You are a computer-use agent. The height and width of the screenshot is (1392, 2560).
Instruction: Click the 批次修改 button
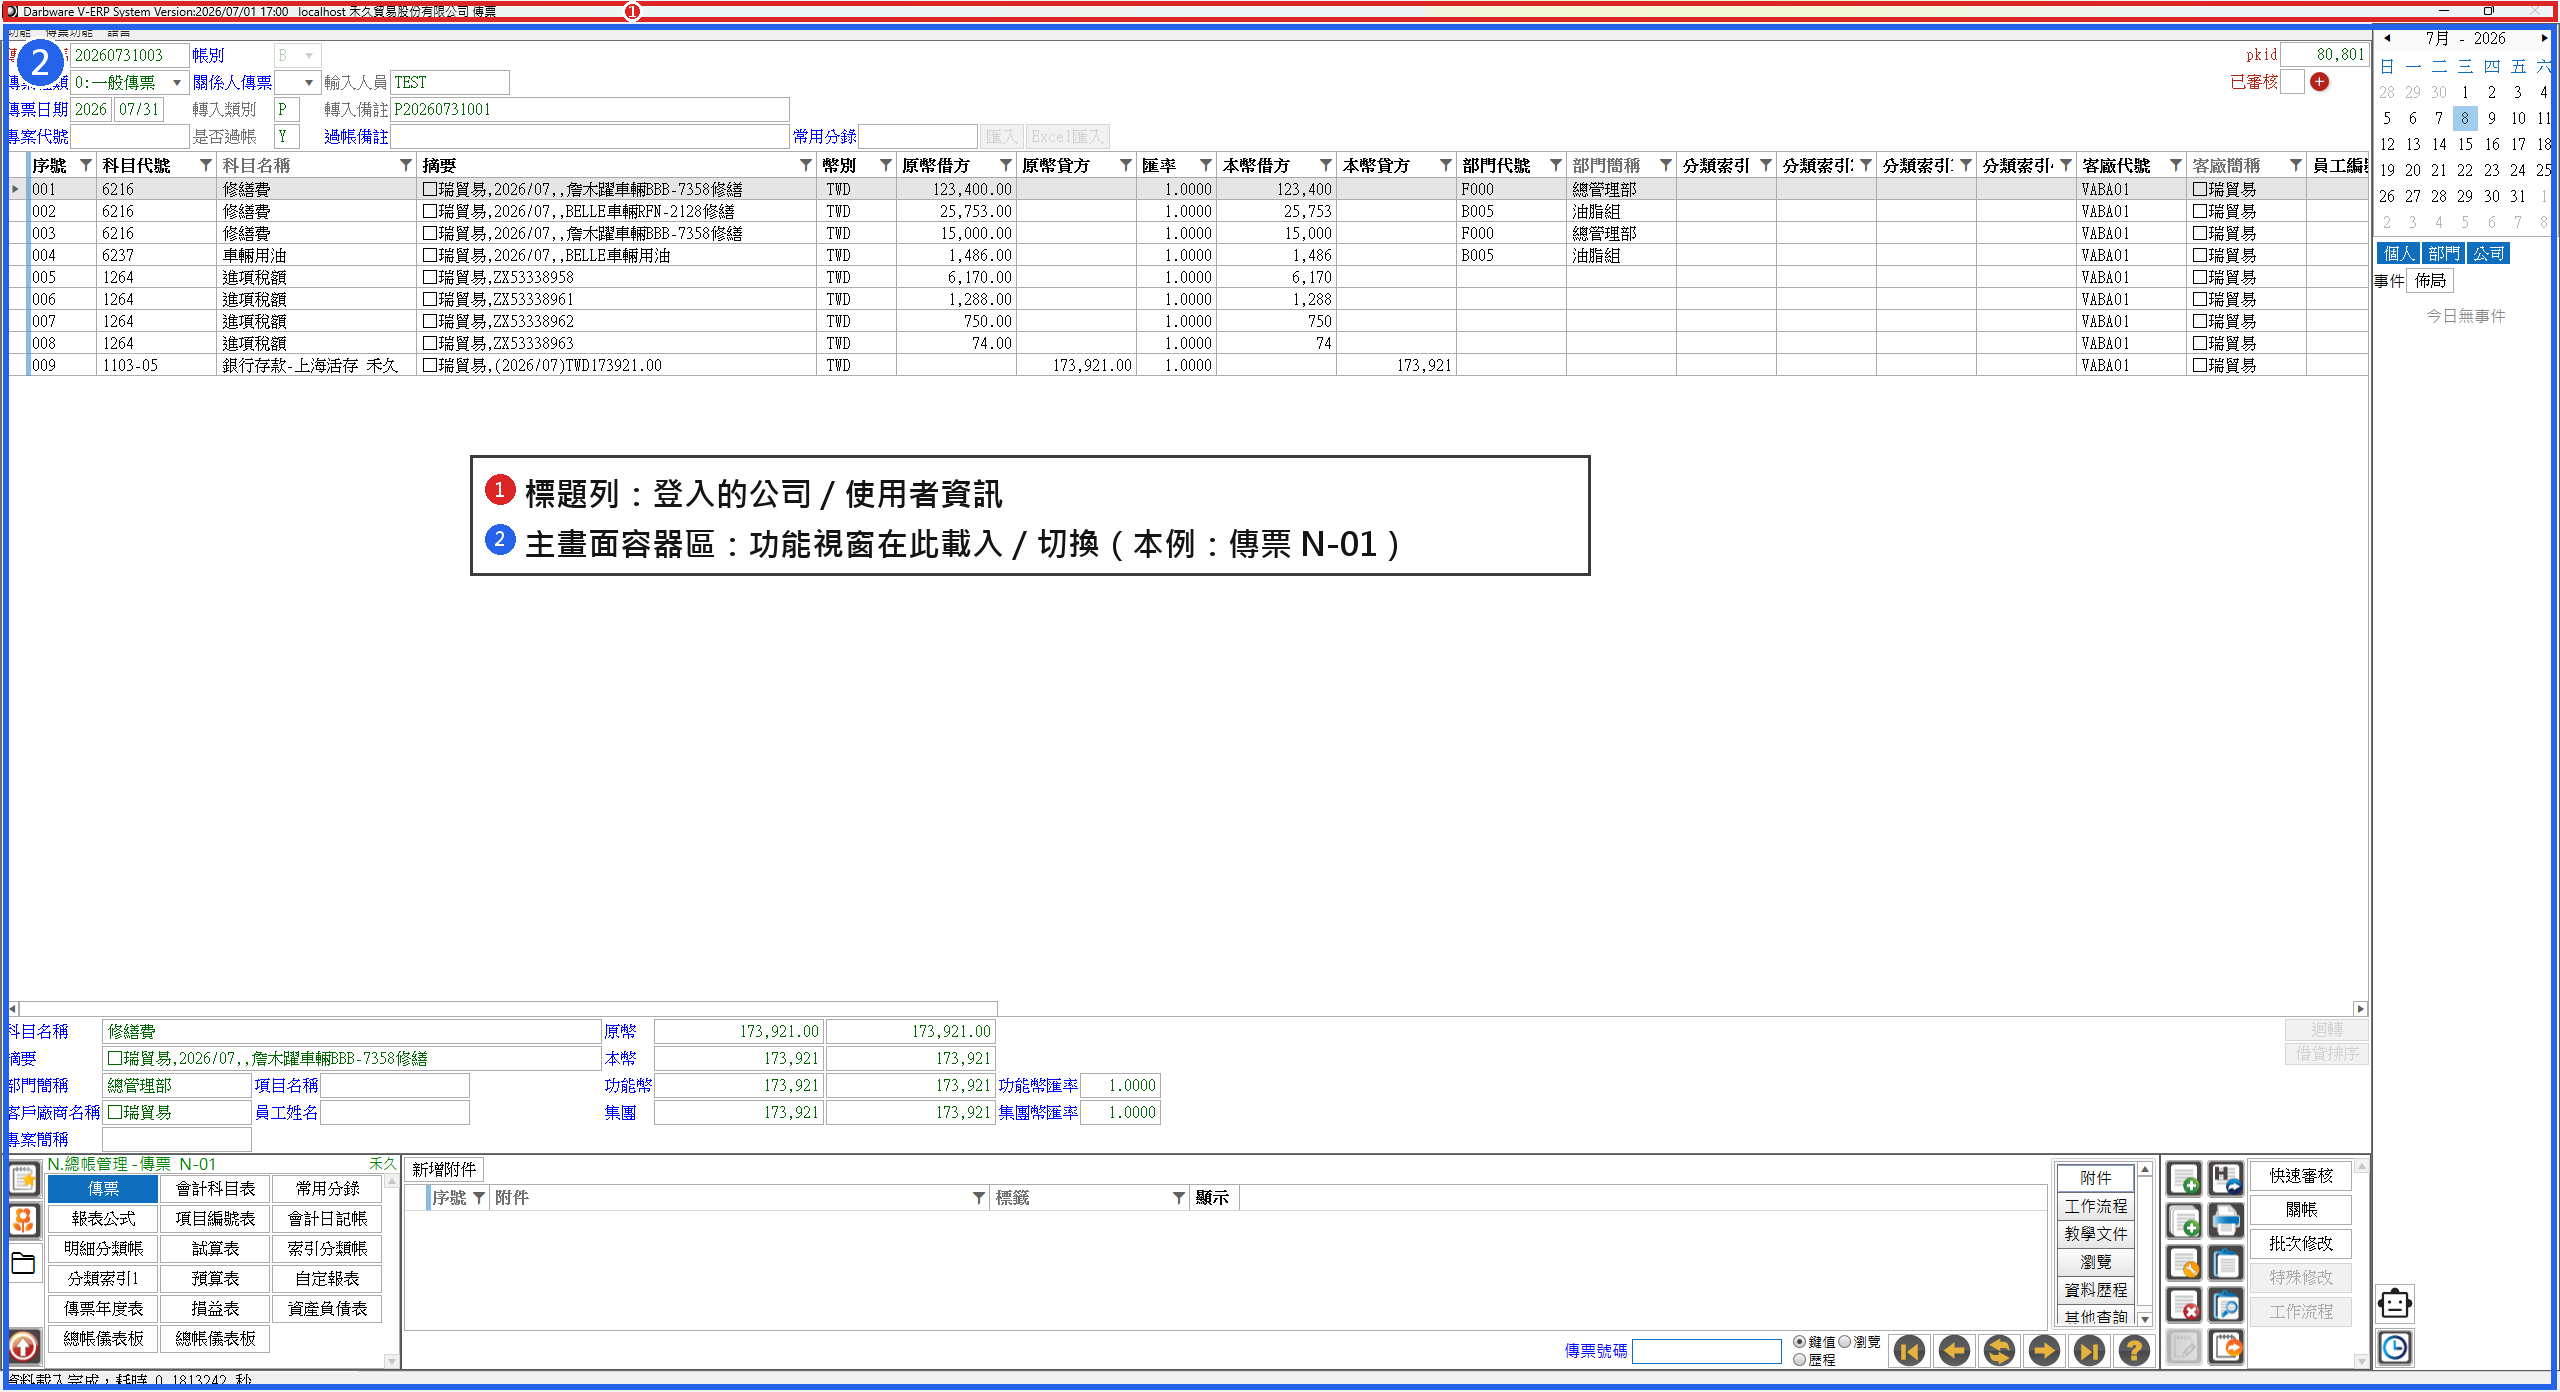(2301, 1244)
